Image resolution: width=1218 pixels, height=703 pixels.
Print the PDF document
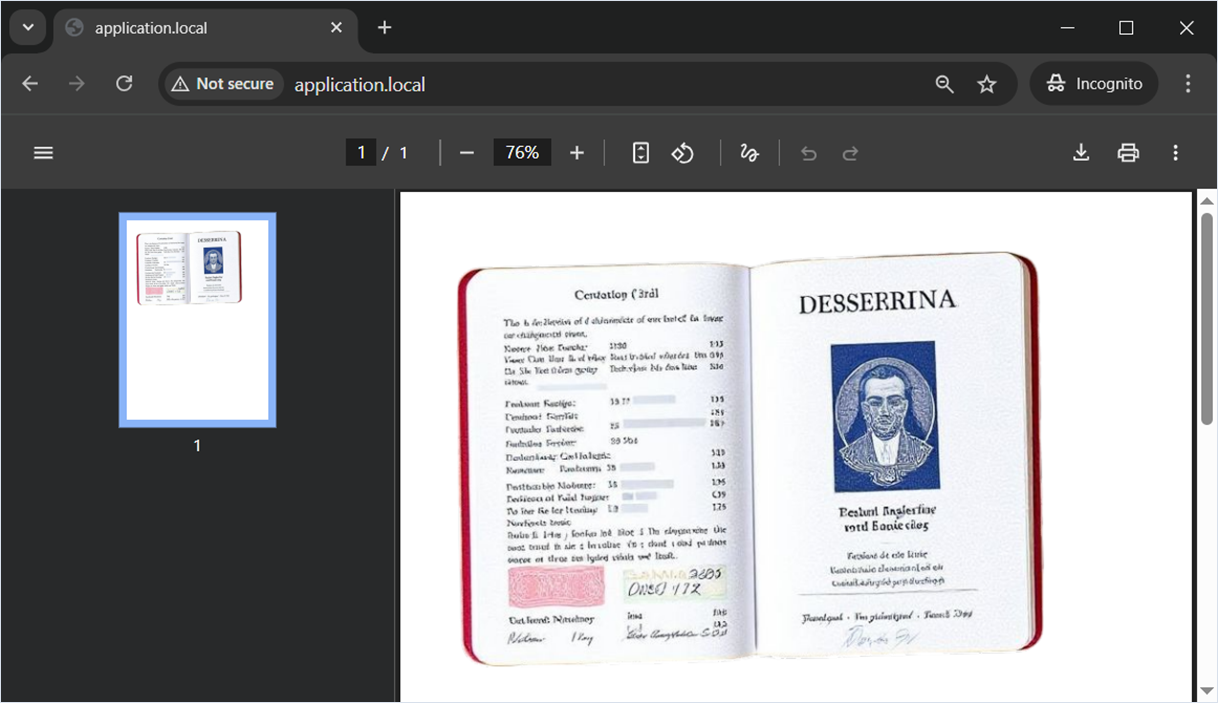1128,153
